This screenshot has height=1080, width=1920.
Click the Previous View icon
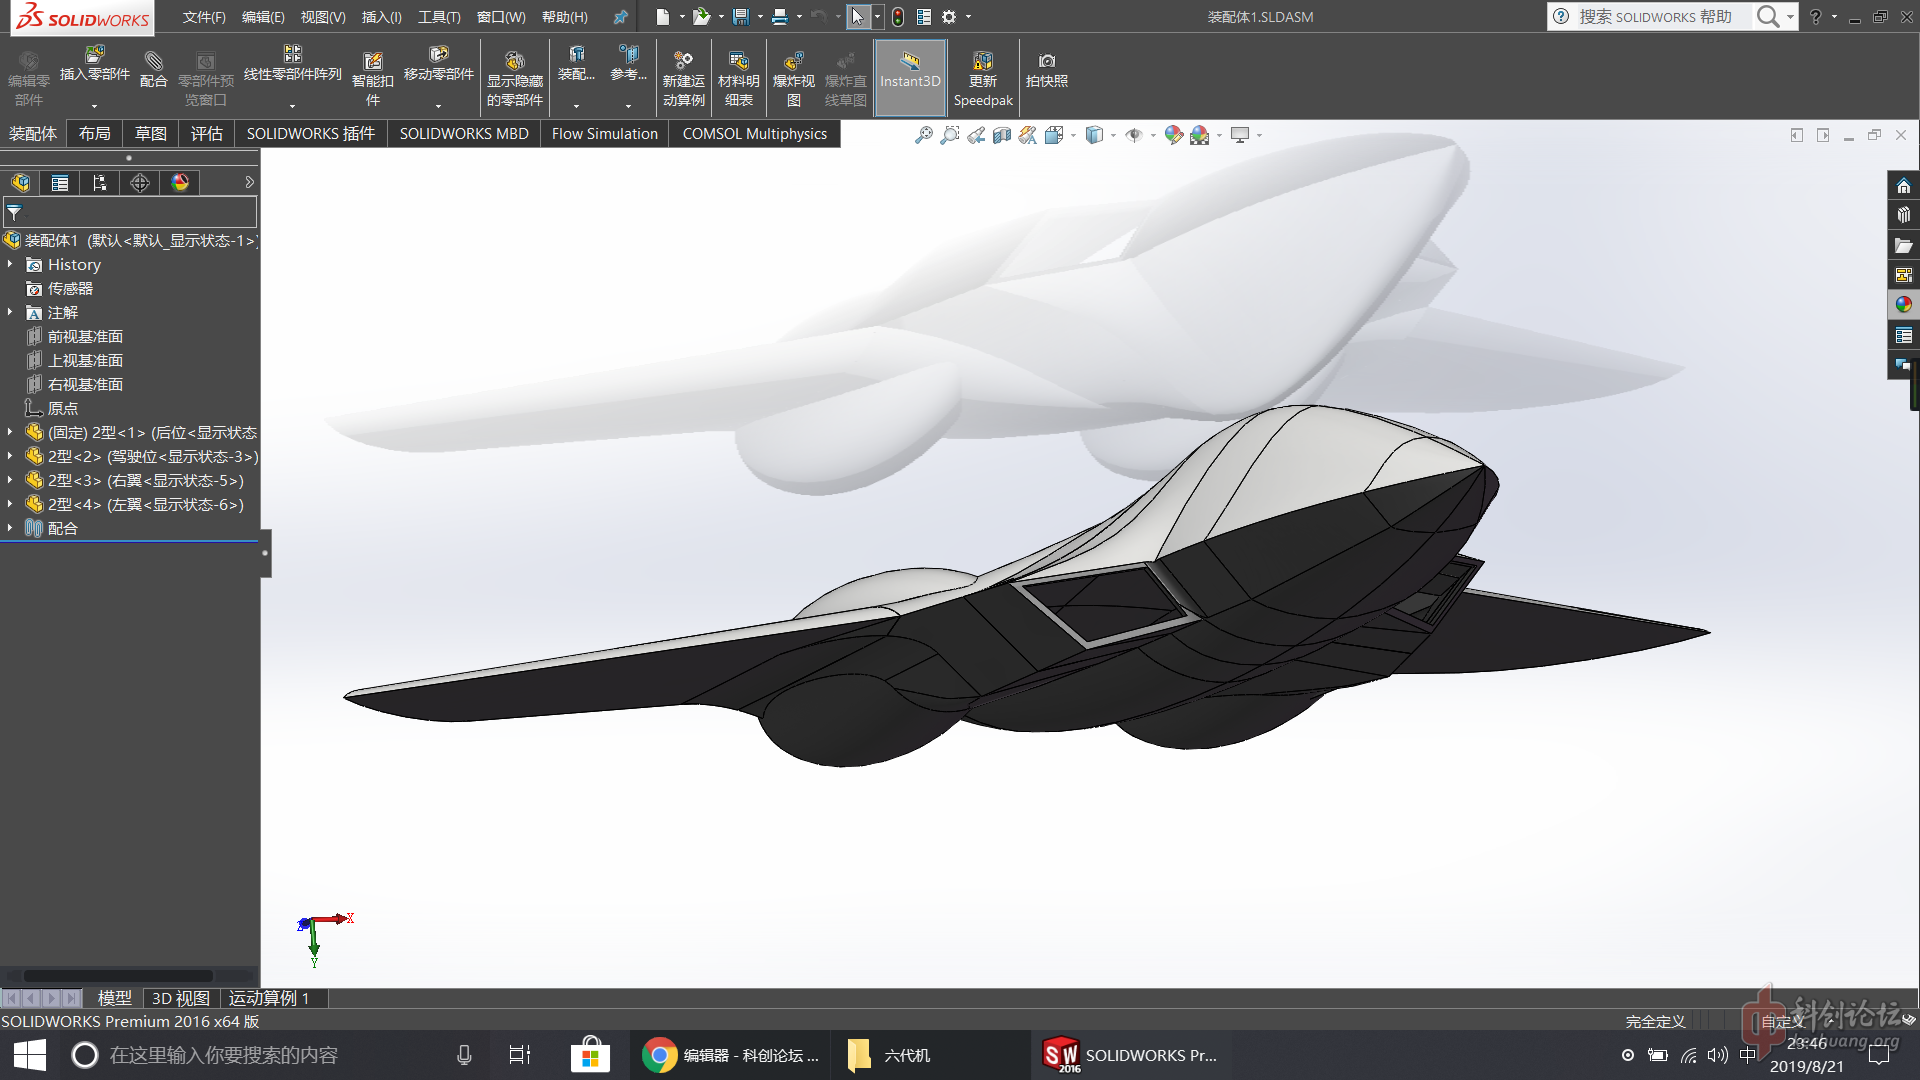[x=975, y=135]
